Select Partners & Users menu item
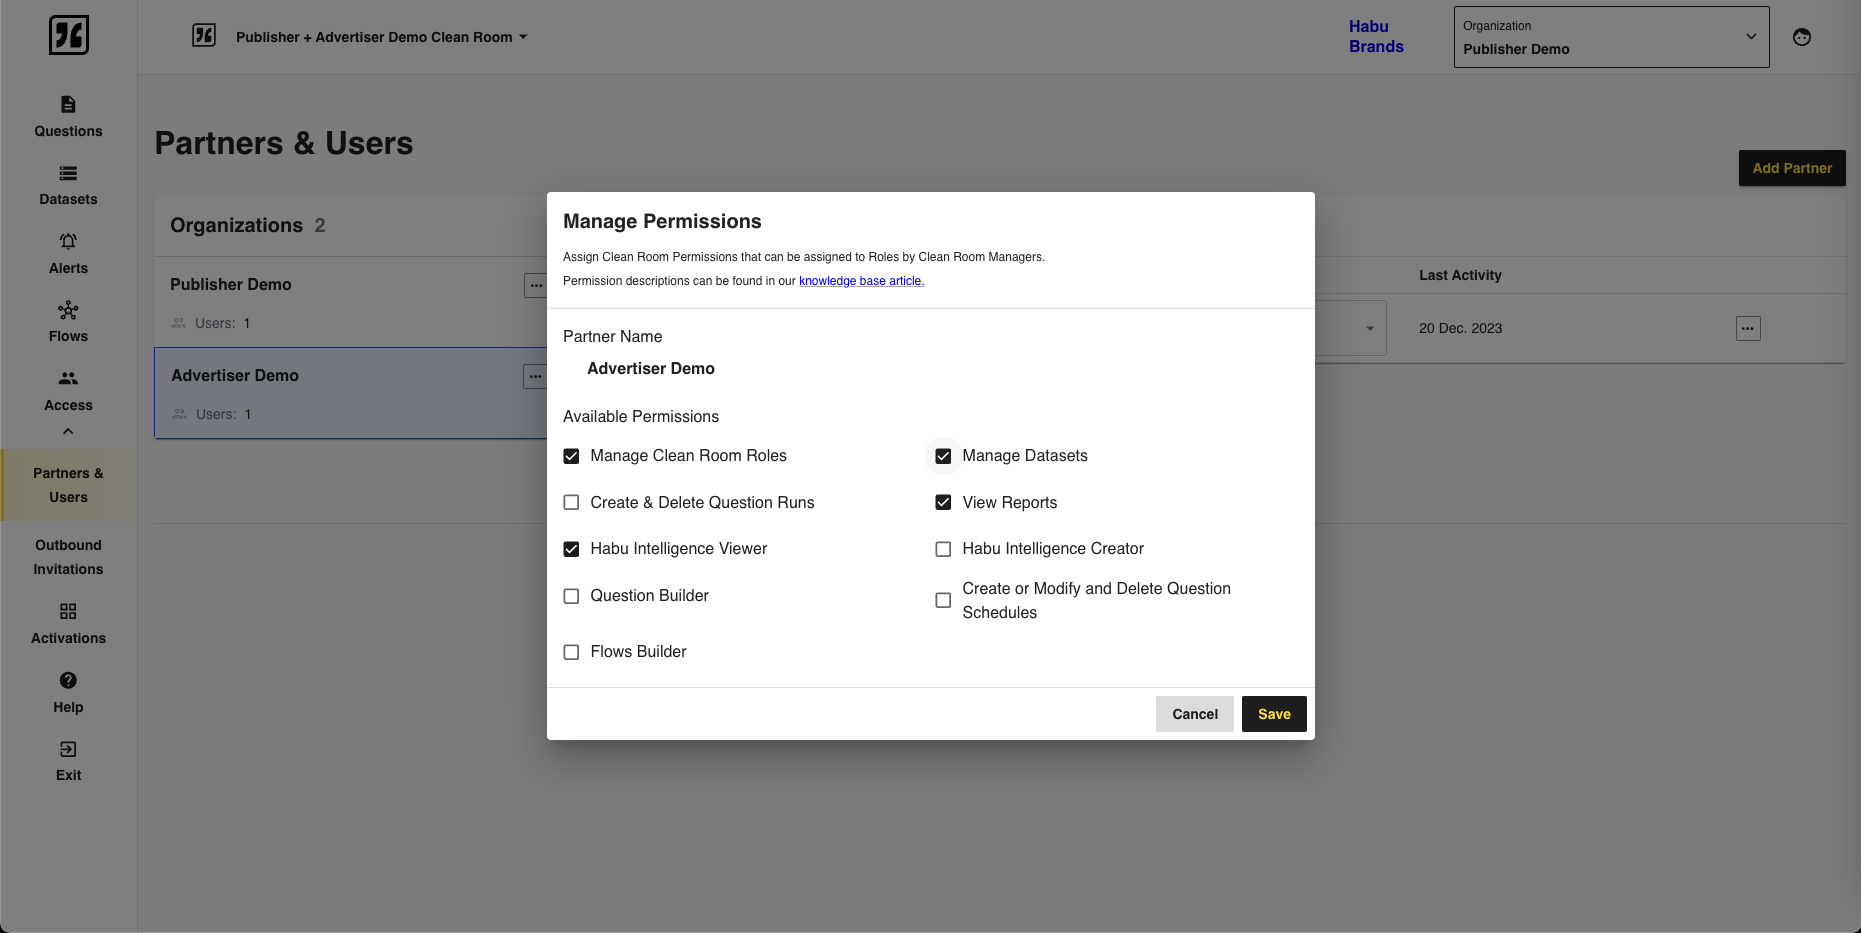 click(68, 485)
